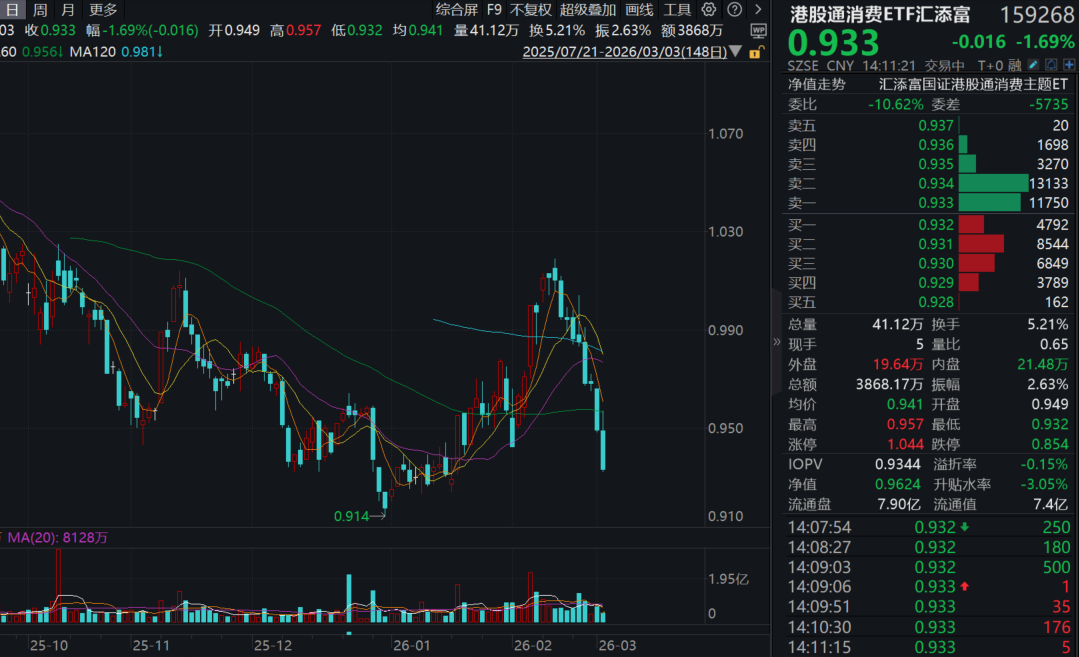Click the 净值走势 link
1079x657 pixels.
click(x=816, y=85)
